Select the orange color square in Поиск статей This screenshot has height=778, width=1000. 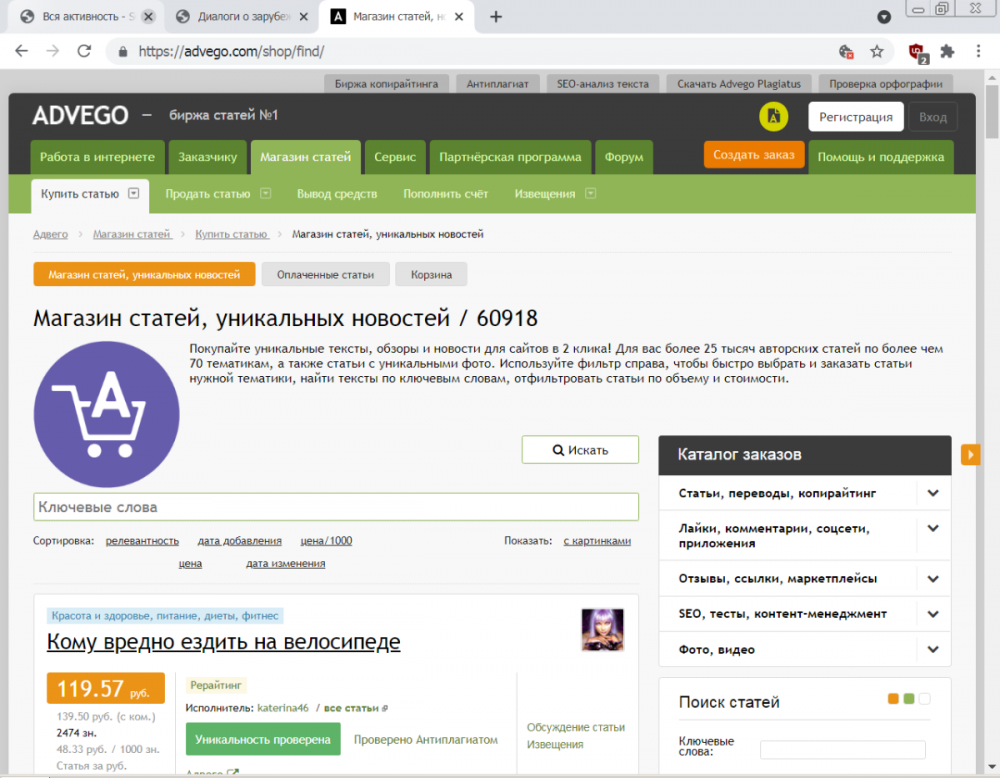pyautogui.click(x=893, y=699)
